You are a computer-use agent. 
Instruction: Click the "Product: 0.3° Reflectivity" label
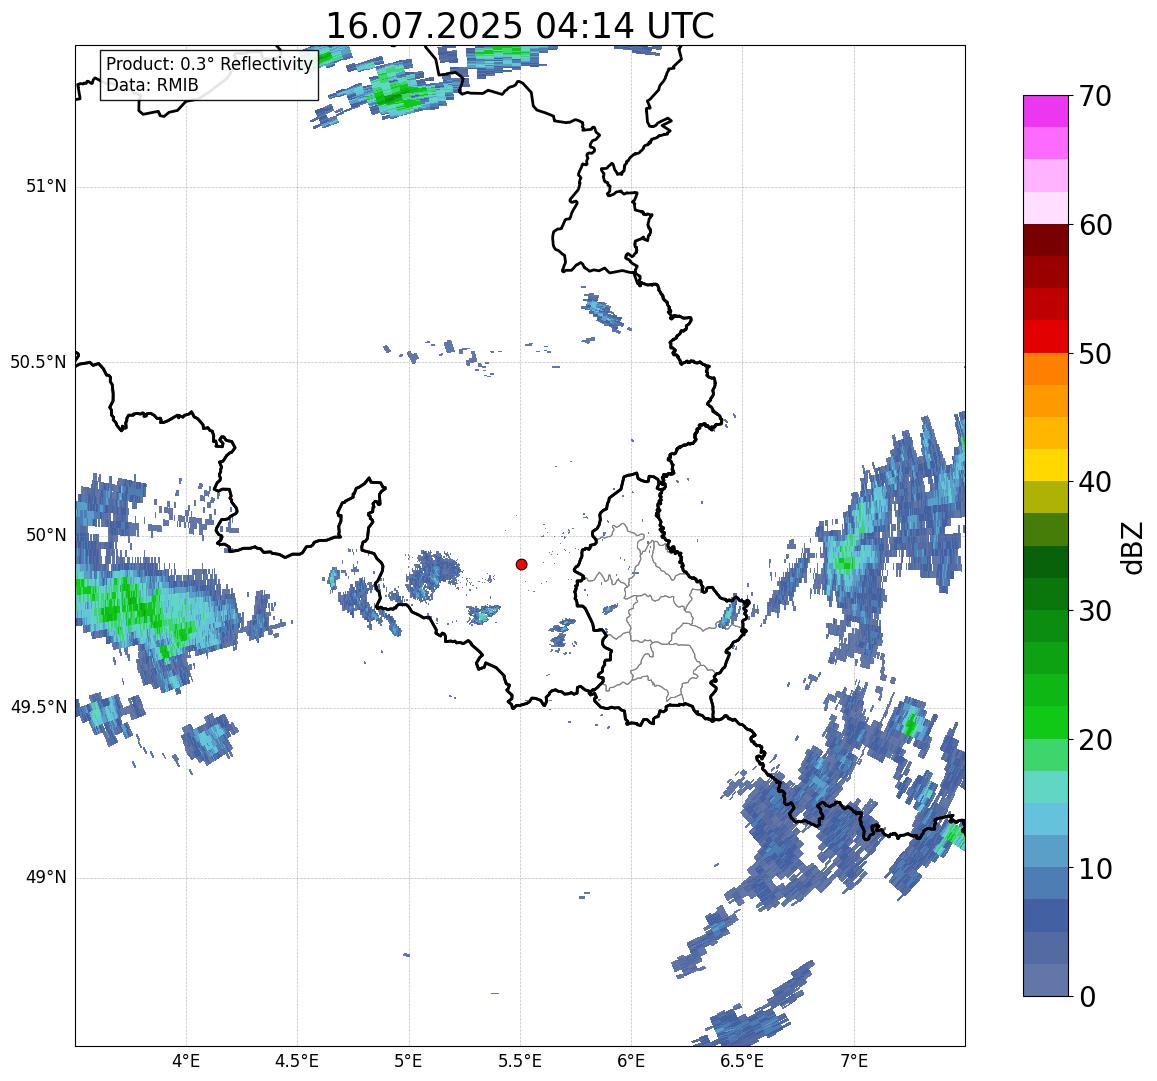[x=210, y=64]
